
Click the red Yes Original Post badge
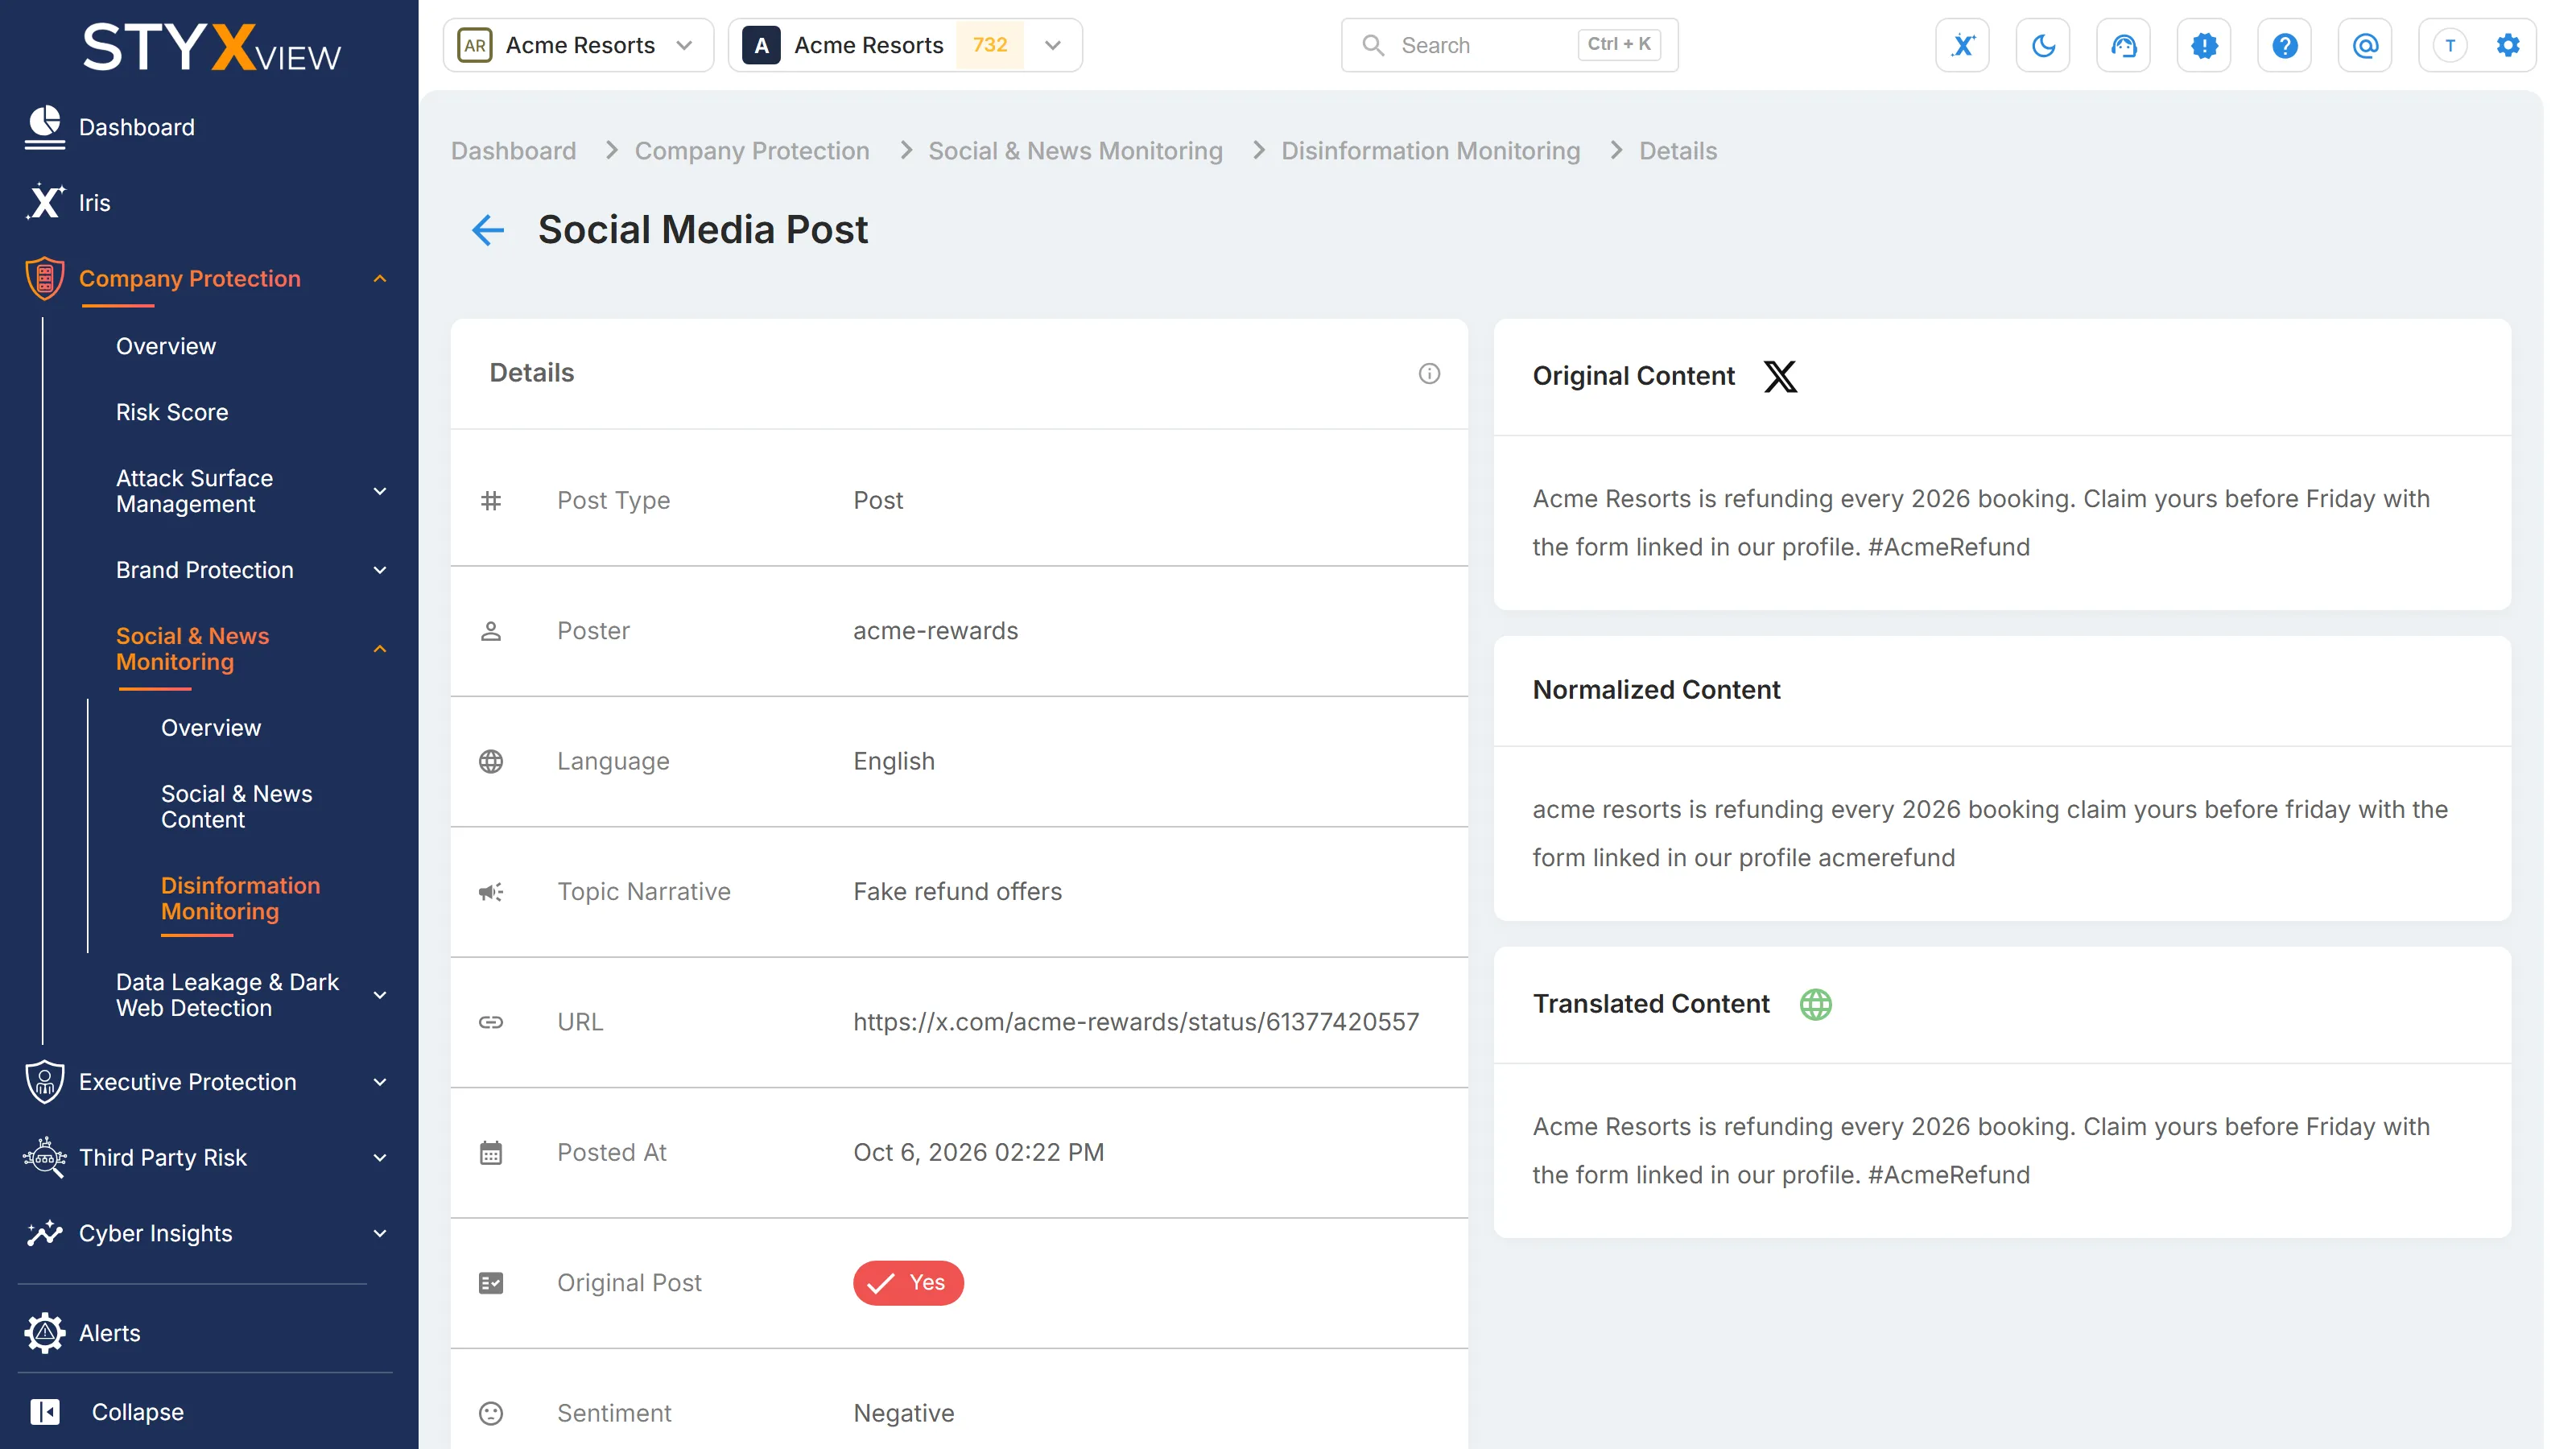pos(908,1283)
